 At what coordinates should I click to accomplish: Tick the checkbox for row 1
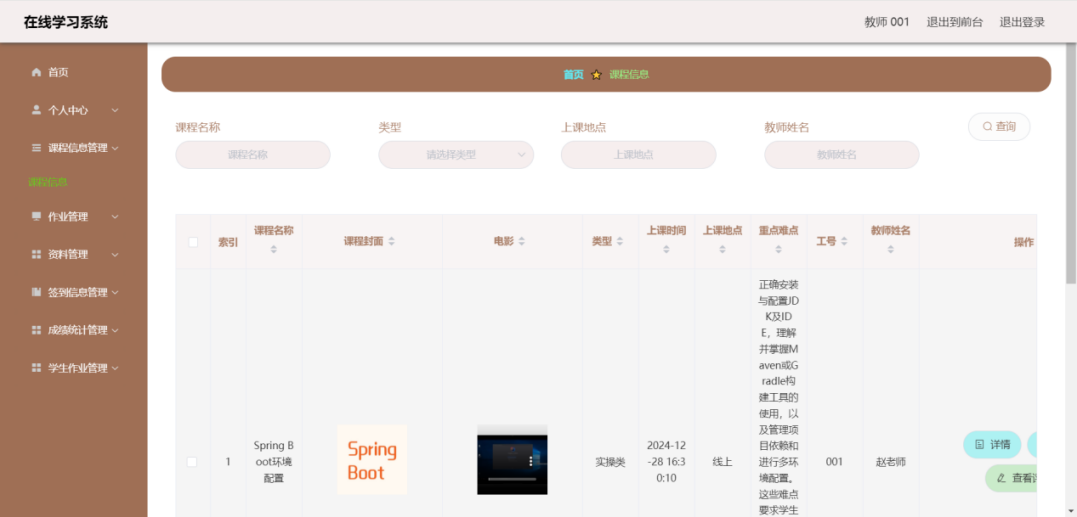coord(192,462)
